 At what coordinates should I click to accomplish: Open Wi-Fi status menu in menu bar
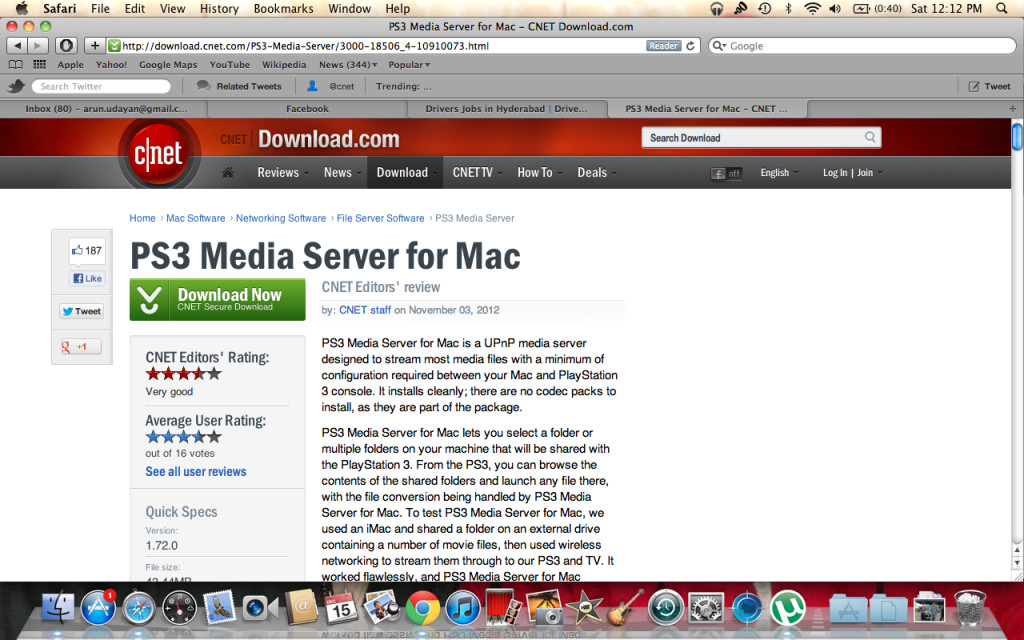(x=812, y=8)
